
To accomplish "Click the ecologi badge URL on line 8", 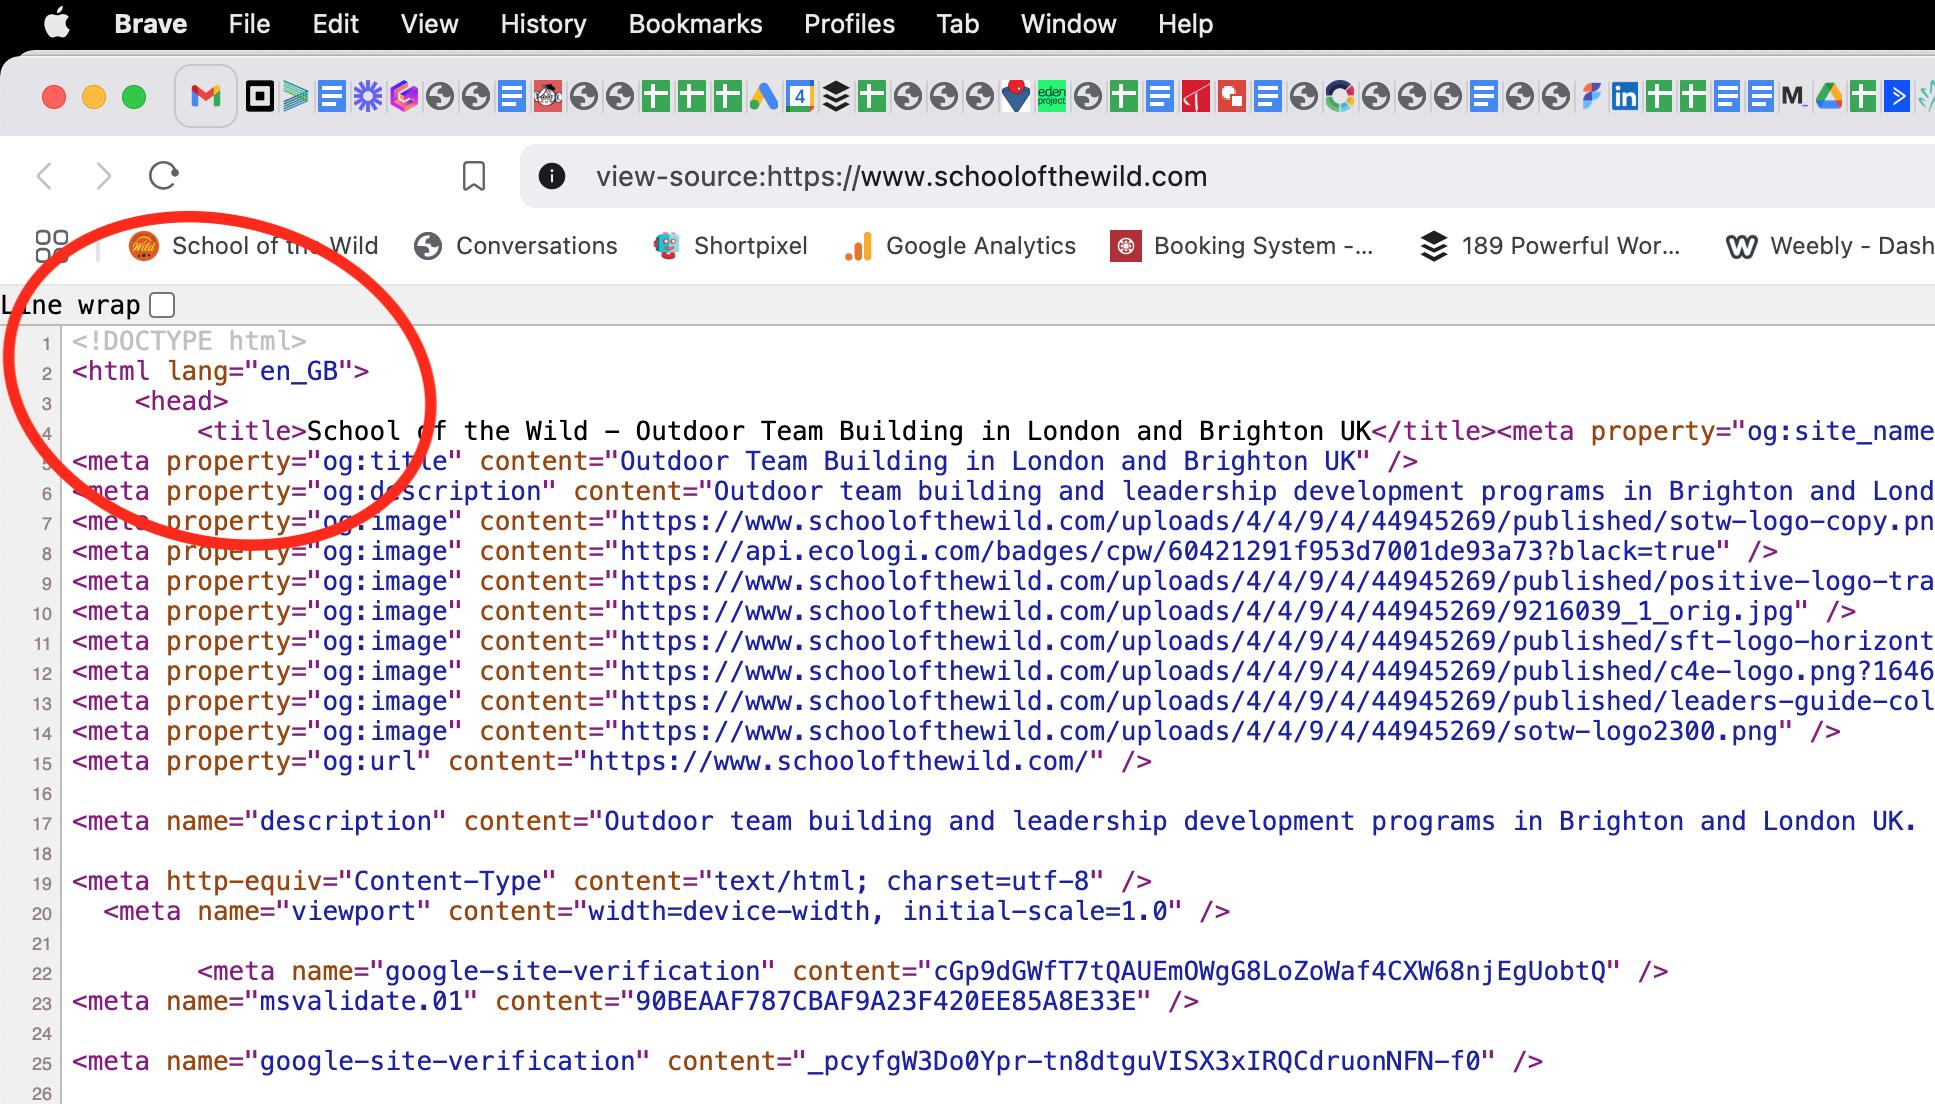I will coord(1167,551).
